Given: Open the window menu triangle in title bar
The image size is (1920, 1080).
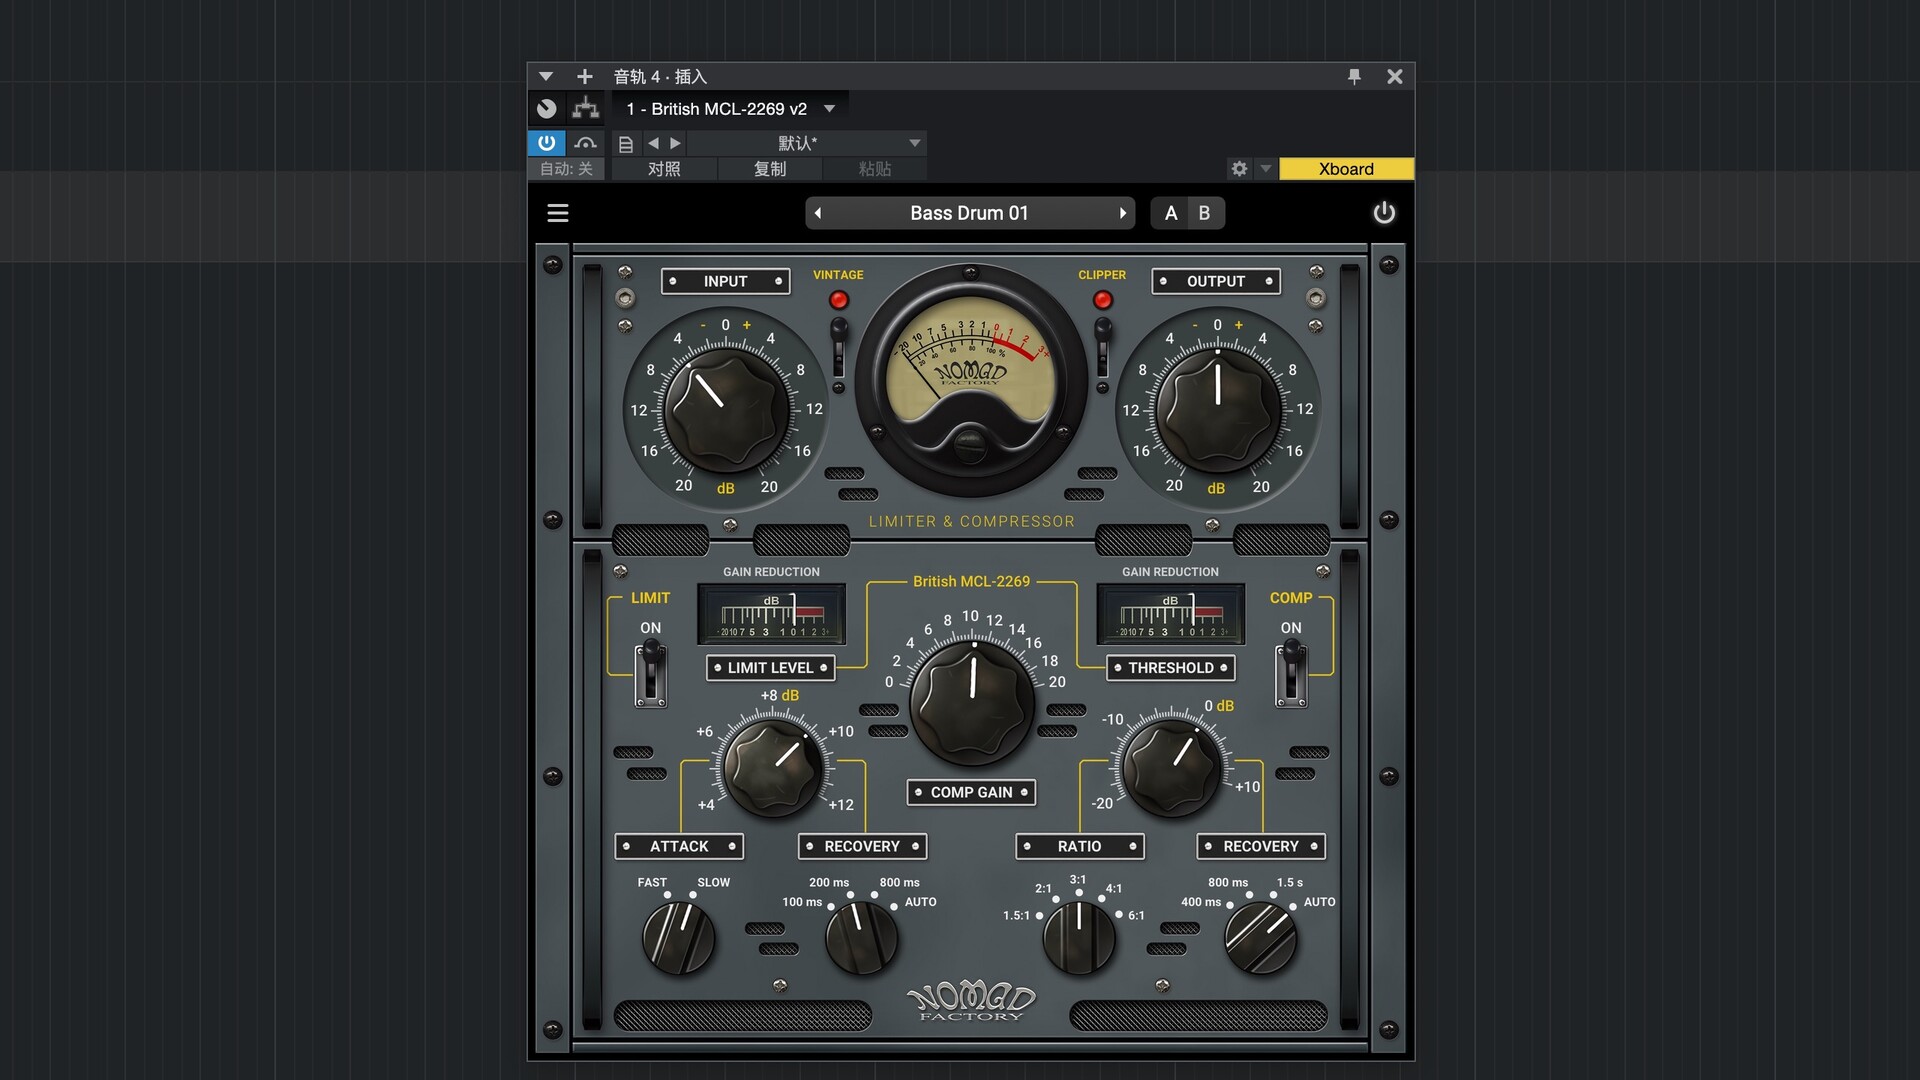Looking at the screenshot, I should (x=546, y=77).
